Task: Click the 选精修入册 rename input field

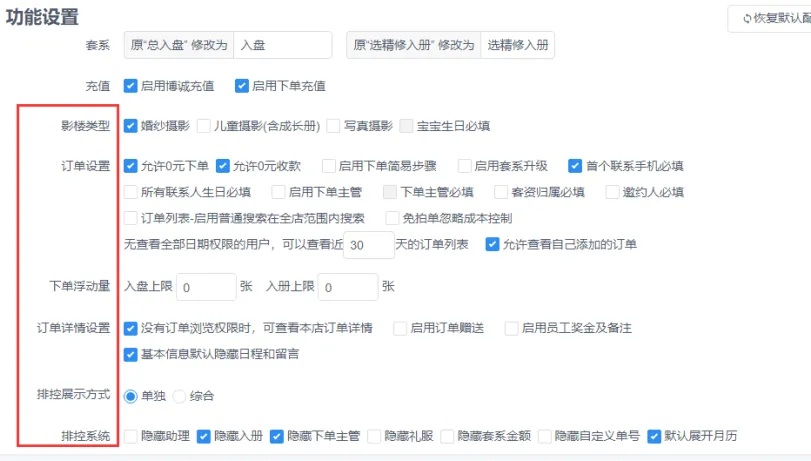Action: [517, 45]
